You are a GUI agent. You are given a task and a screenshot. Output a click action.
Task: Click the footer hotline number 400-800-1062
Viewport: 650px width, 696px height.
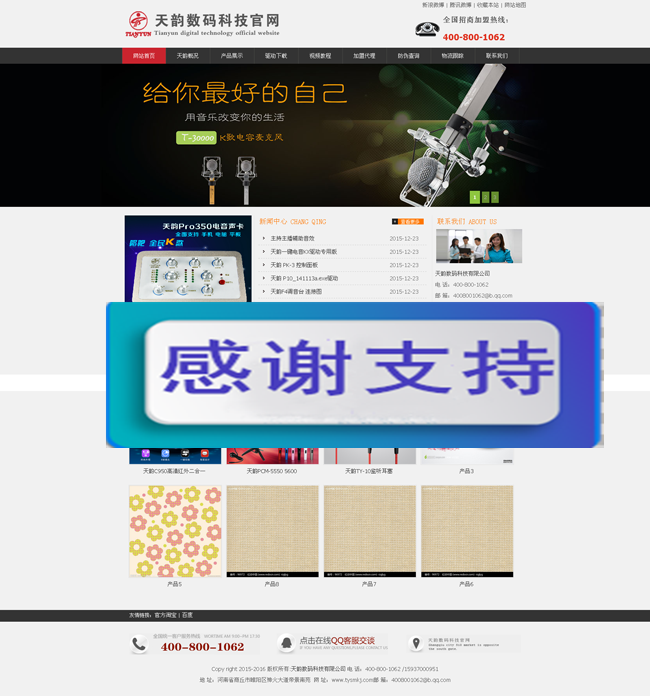202,647
